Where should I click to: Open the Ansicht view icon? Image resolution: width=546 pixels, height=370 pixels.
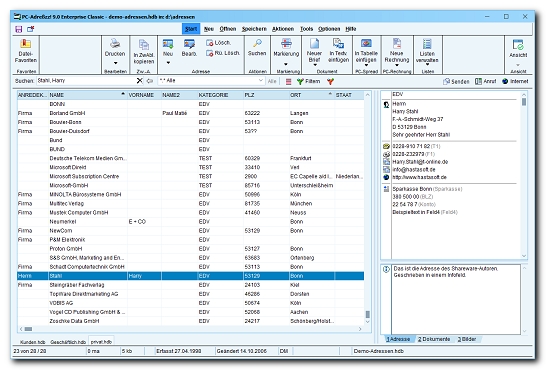pyautogui.click(x=518, y=45)
